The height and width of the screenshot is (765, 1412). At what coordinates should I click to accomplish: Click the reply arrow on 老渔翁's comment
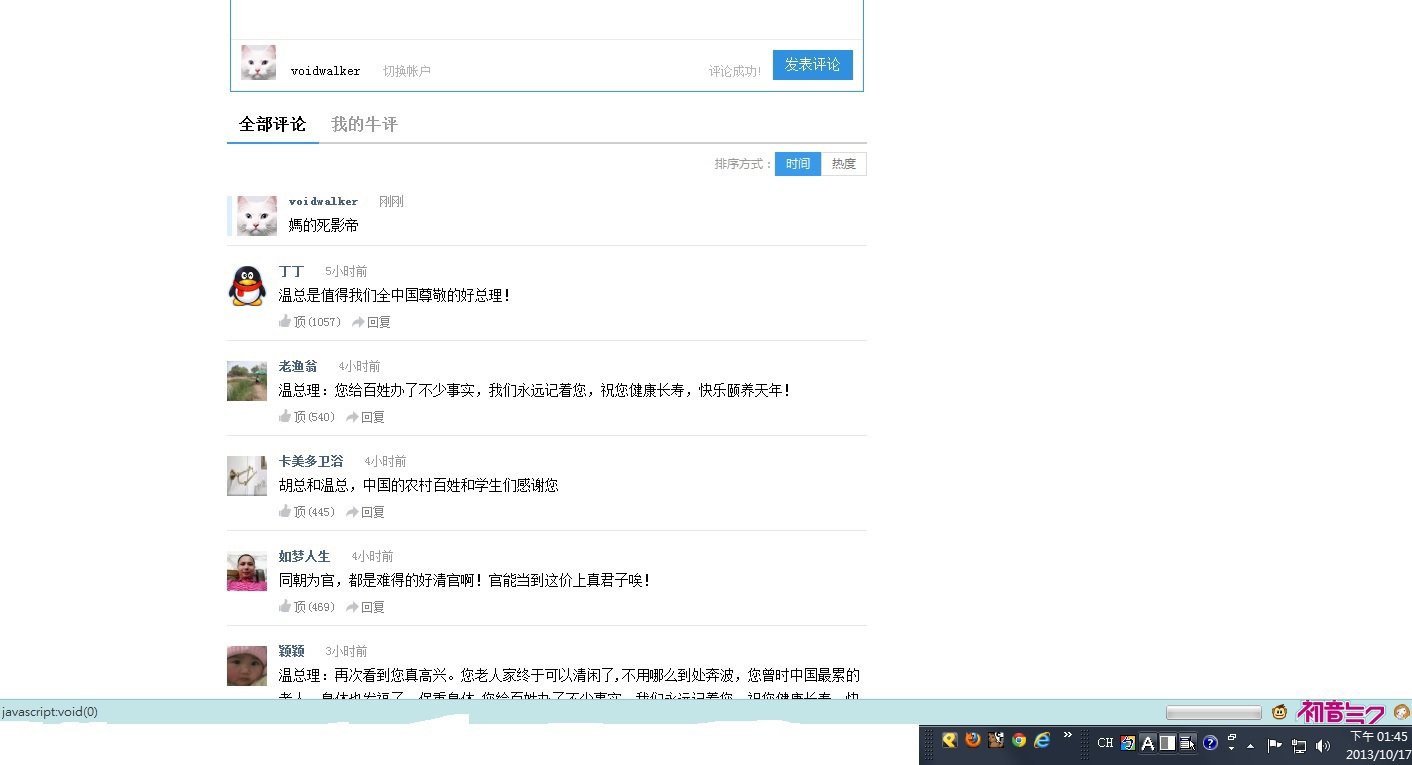(x=354, y=417)
